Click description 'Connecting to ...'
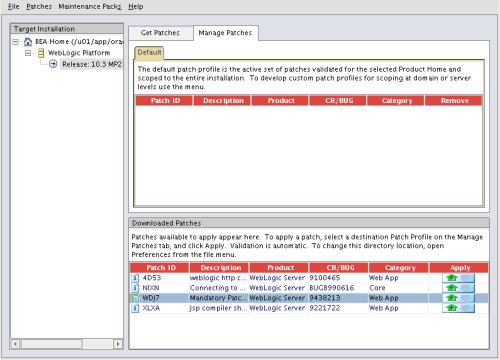The width and height of the screenshot is (500, 360). 217,288
